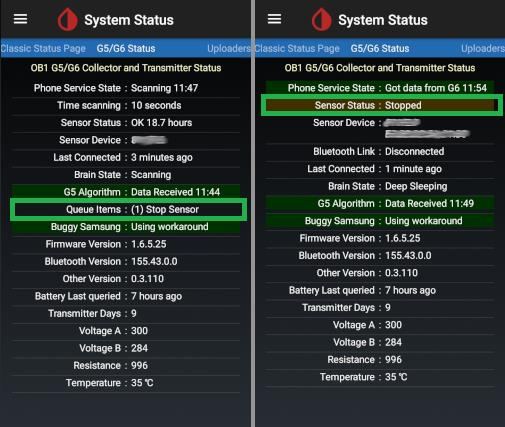The height and width of the screenshot is (427, 505).
Task: Select Firmware Version row on right panel
Action: [x=380, y=238]
